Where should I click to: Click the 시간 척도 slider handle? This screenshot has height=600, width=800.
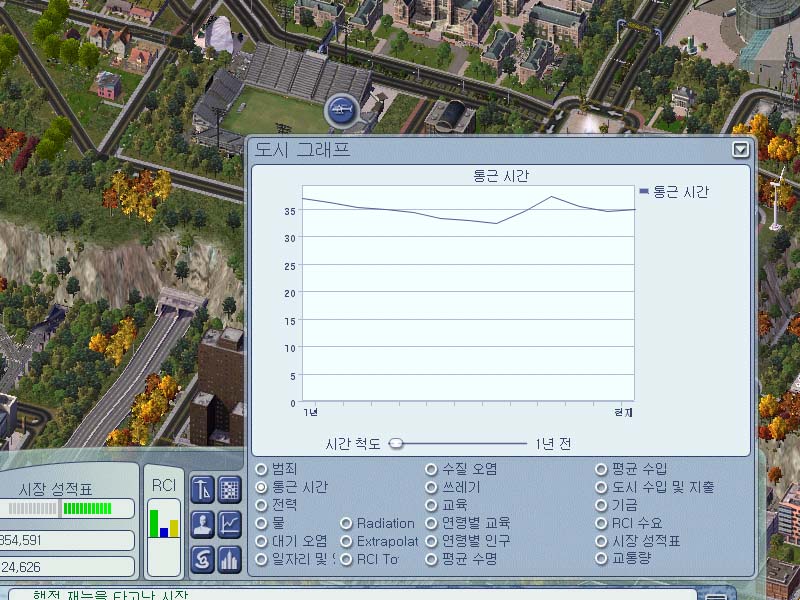(x=396, y=443)
